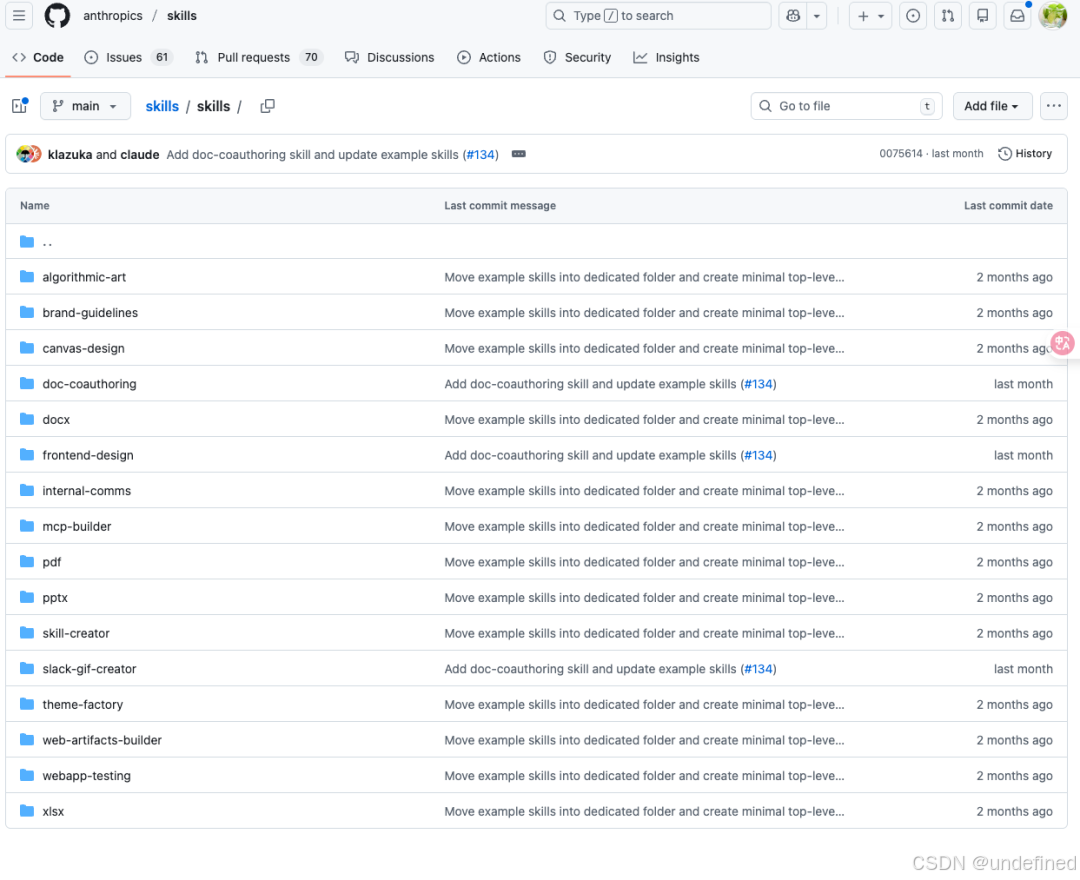Image resolution: width=1080 pixels, height=880 pixels.
Task: Open the user profile avatar menu
Action: tap(1052, 15)
